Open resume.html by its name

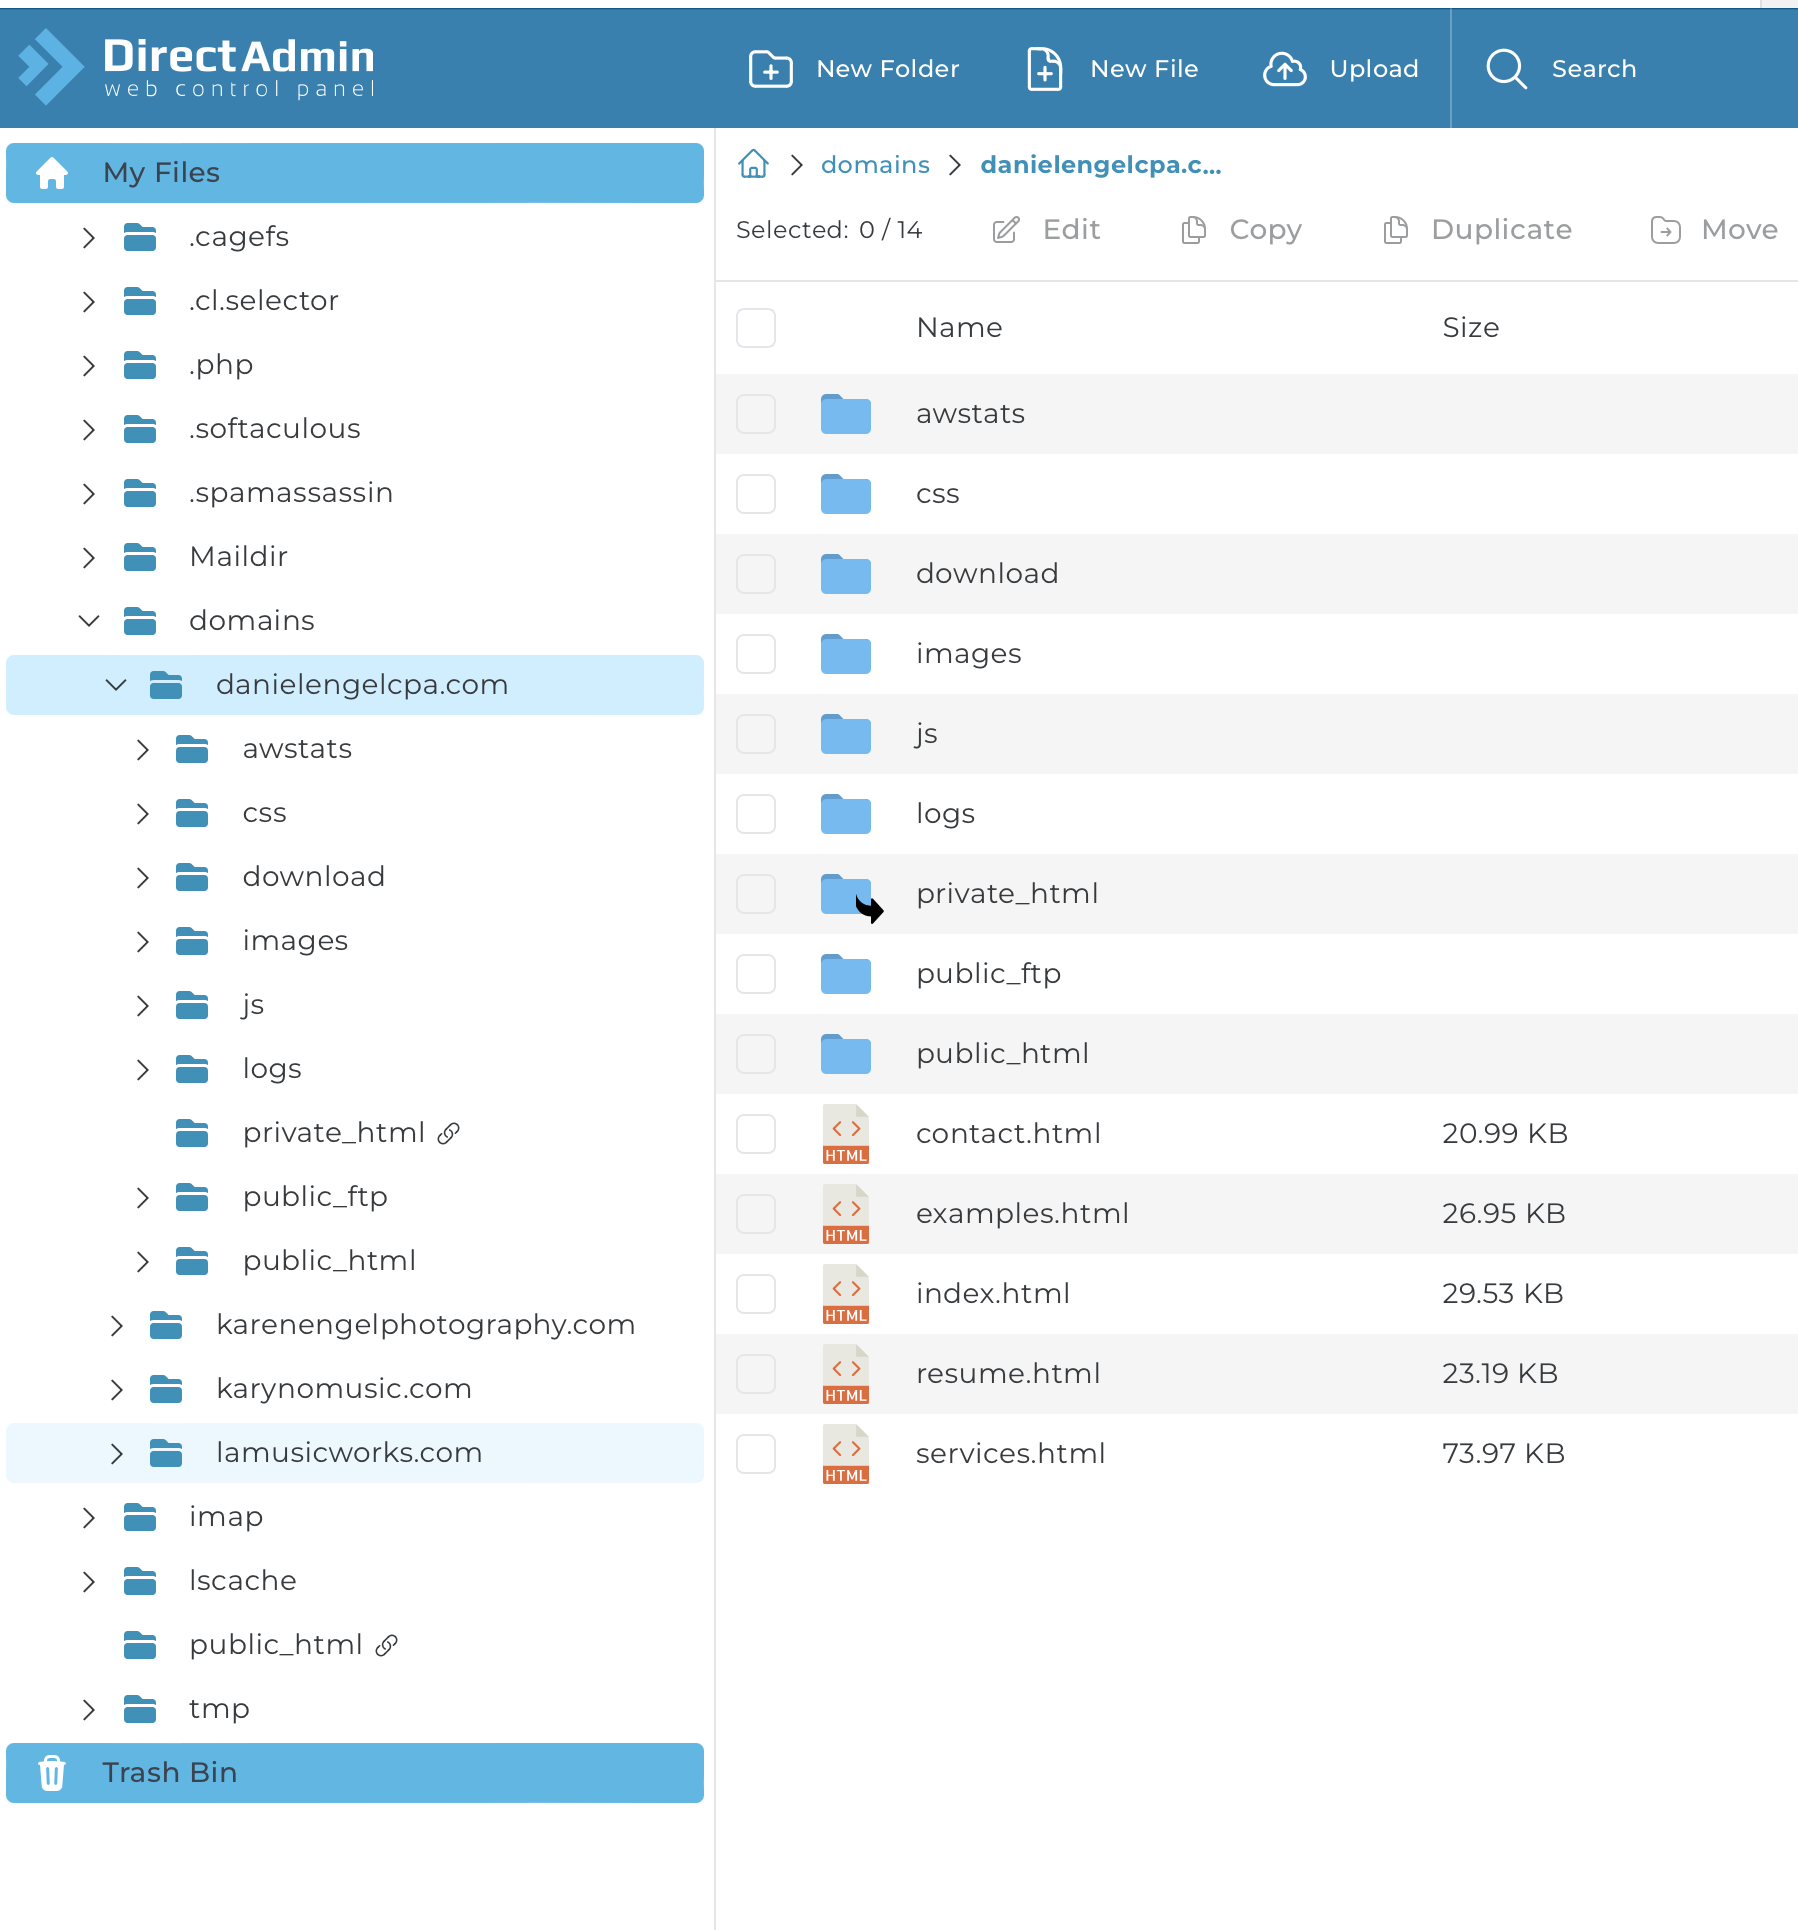pos(1008,1374)
